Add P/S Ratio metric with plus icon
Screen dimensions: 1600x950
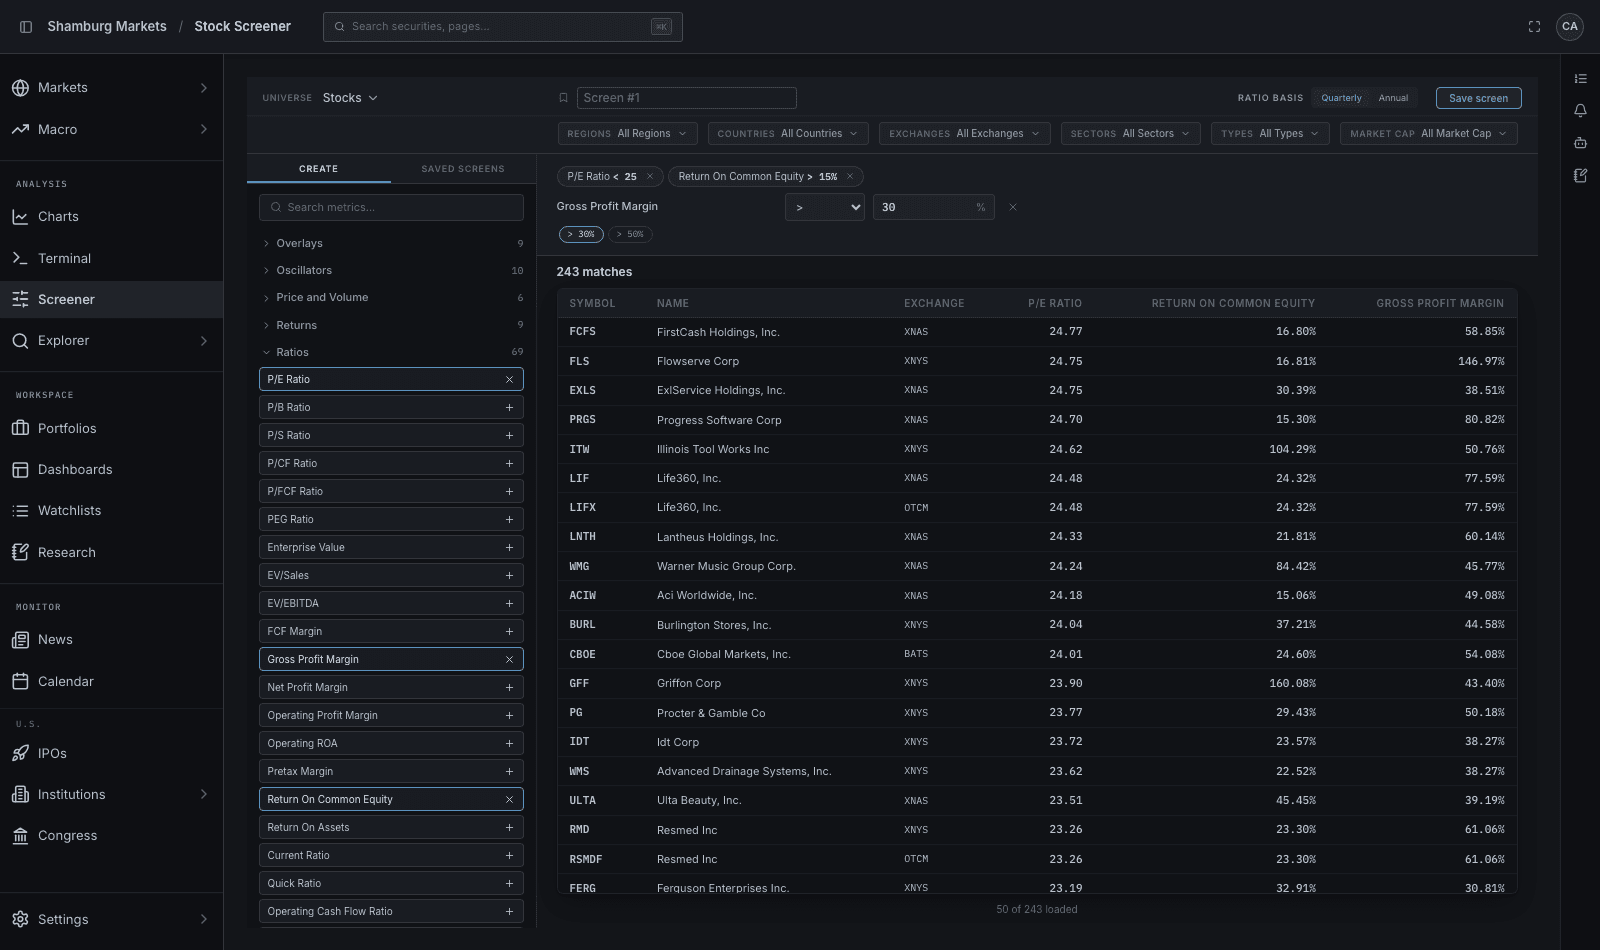[509, 436]
